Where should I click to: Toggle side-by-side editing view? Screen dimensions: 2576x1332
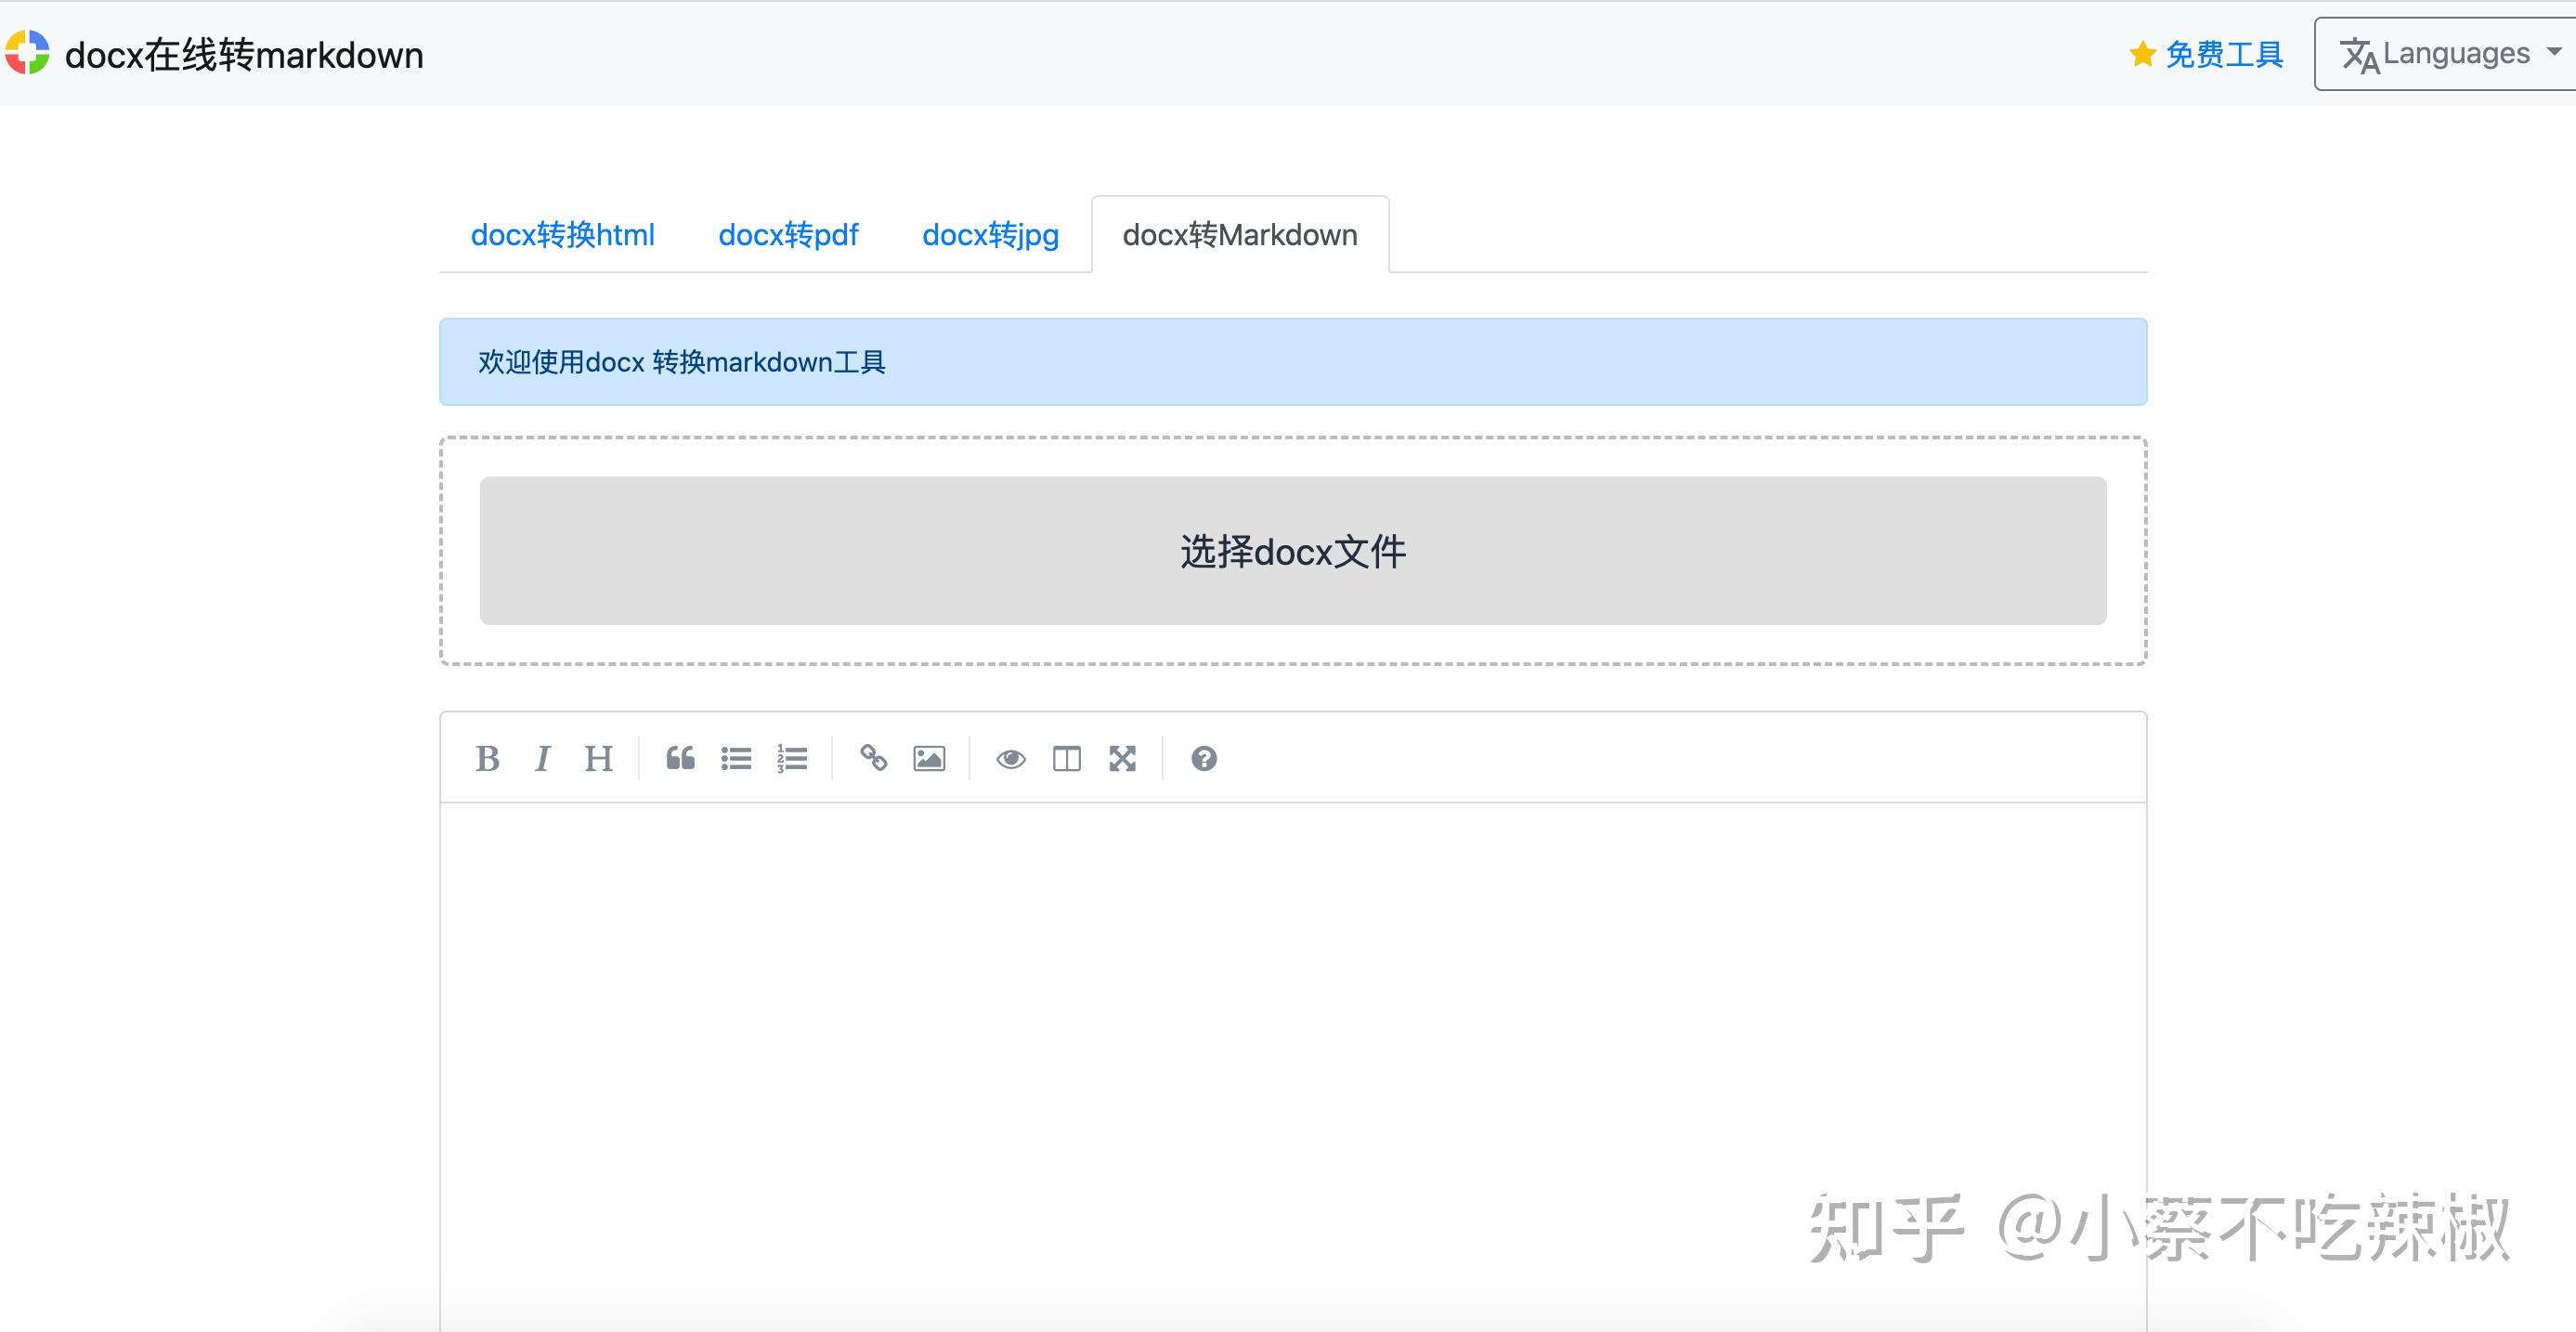tap(1066, 758)
